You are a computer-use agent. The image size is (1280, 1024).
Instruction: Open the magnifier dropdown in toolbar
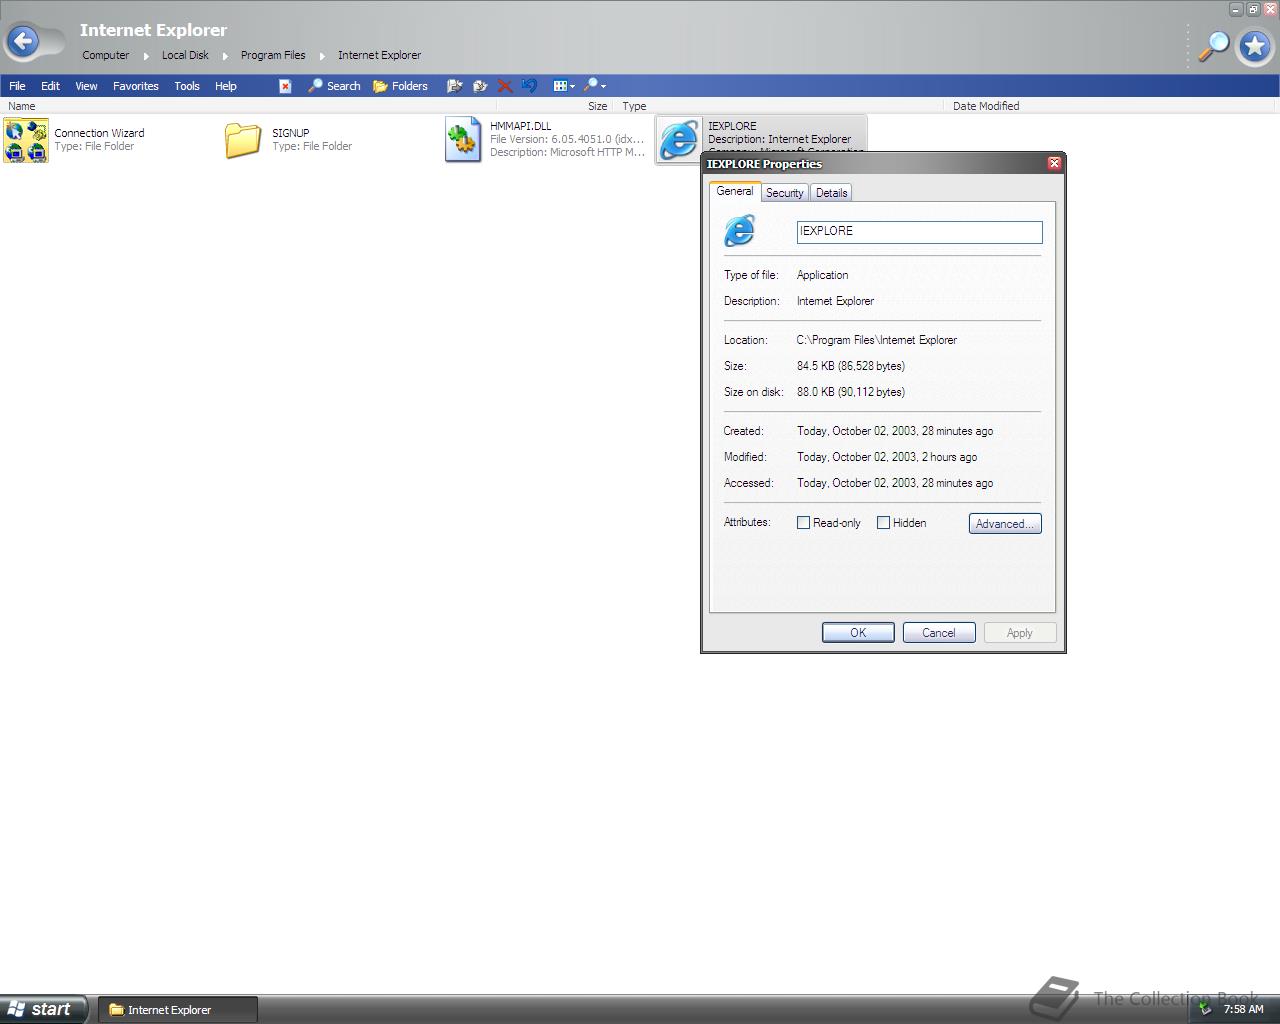click(595, 86)
